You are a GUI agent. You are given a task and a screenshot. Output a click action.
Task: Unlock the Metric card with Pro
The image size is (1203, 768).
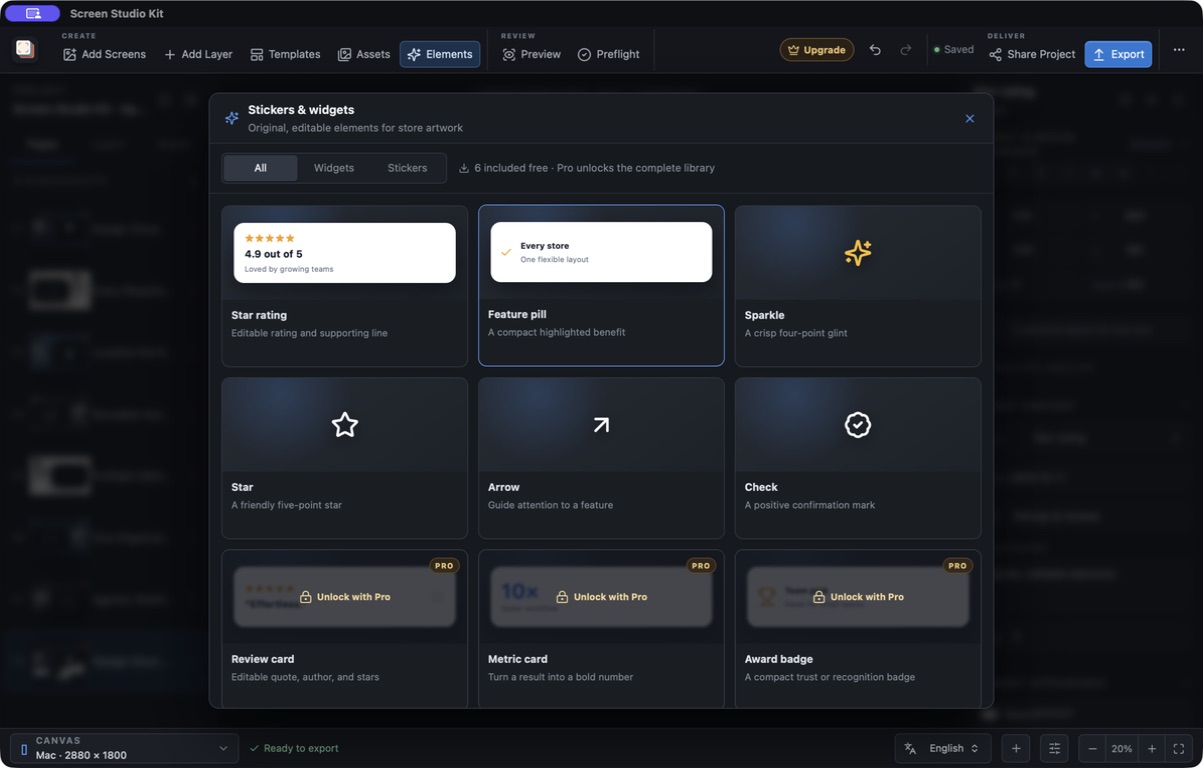(x=602, y=597)
